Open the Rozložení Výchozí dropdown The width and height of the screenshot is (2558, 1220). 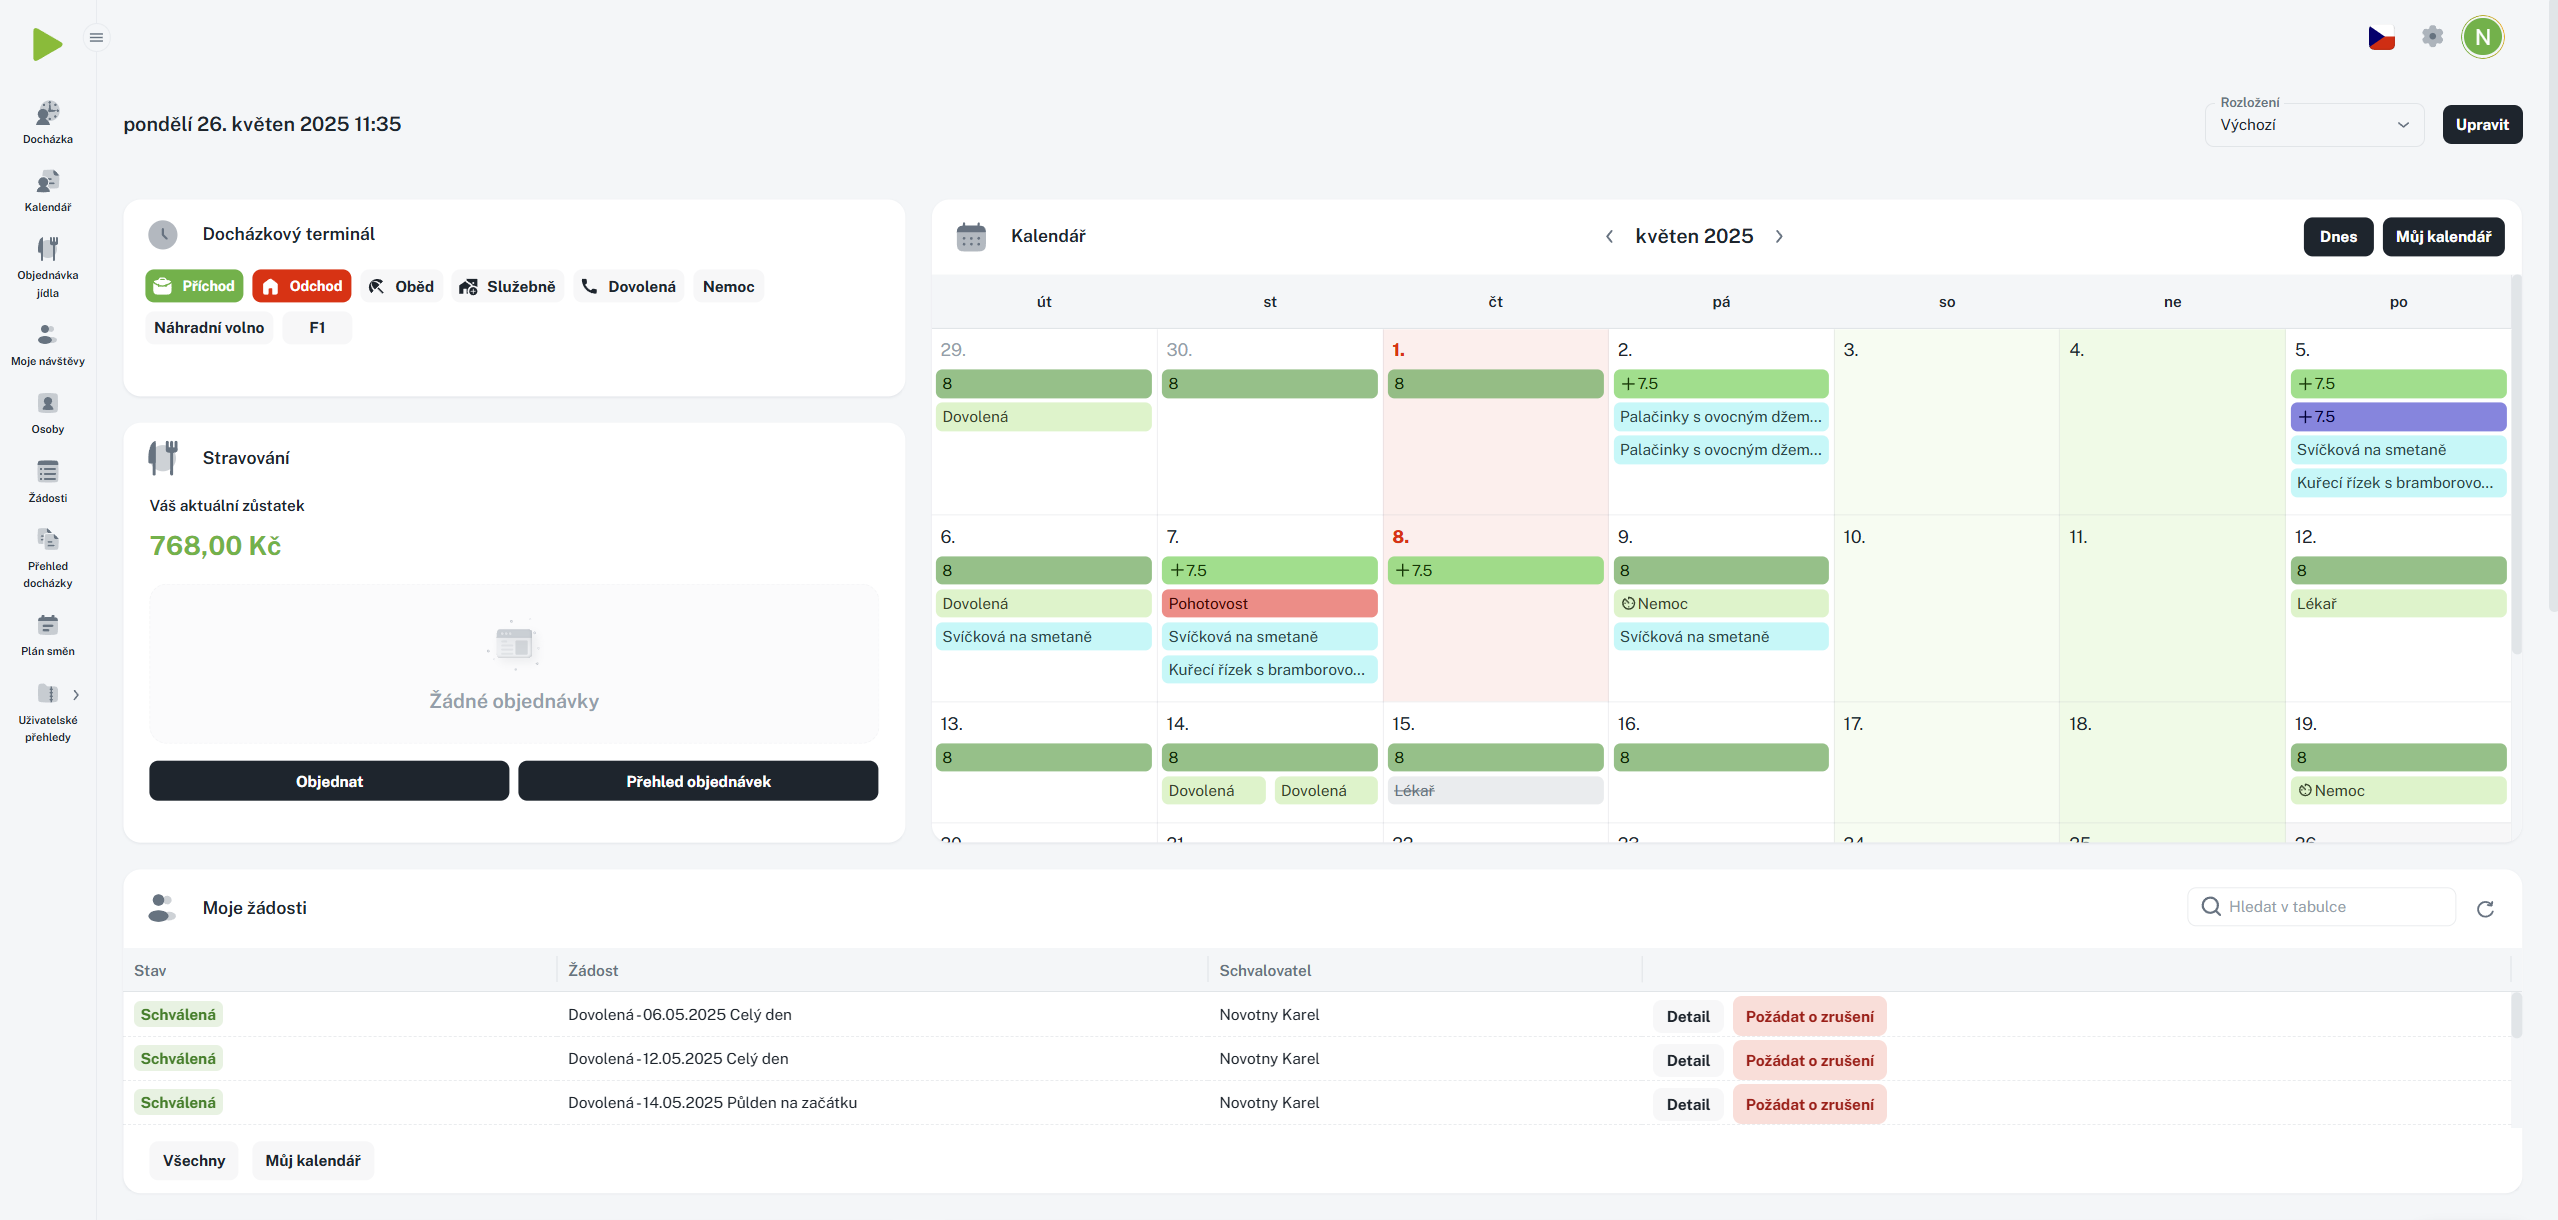2313,125
